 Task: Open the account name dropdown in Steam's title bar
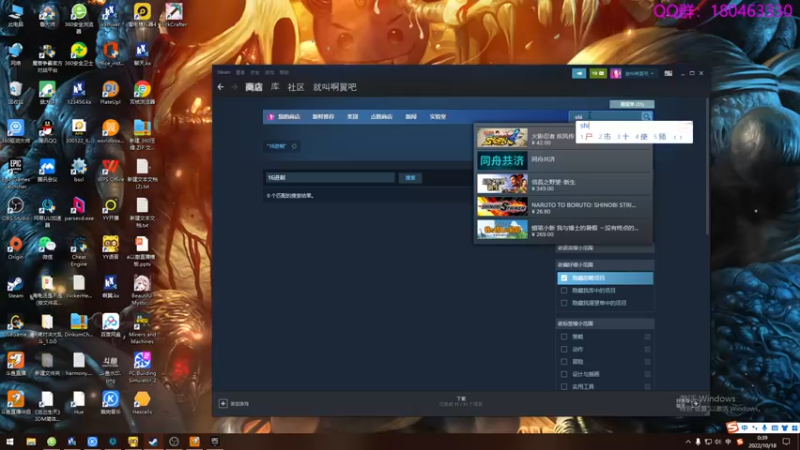[x=639, y=73]
